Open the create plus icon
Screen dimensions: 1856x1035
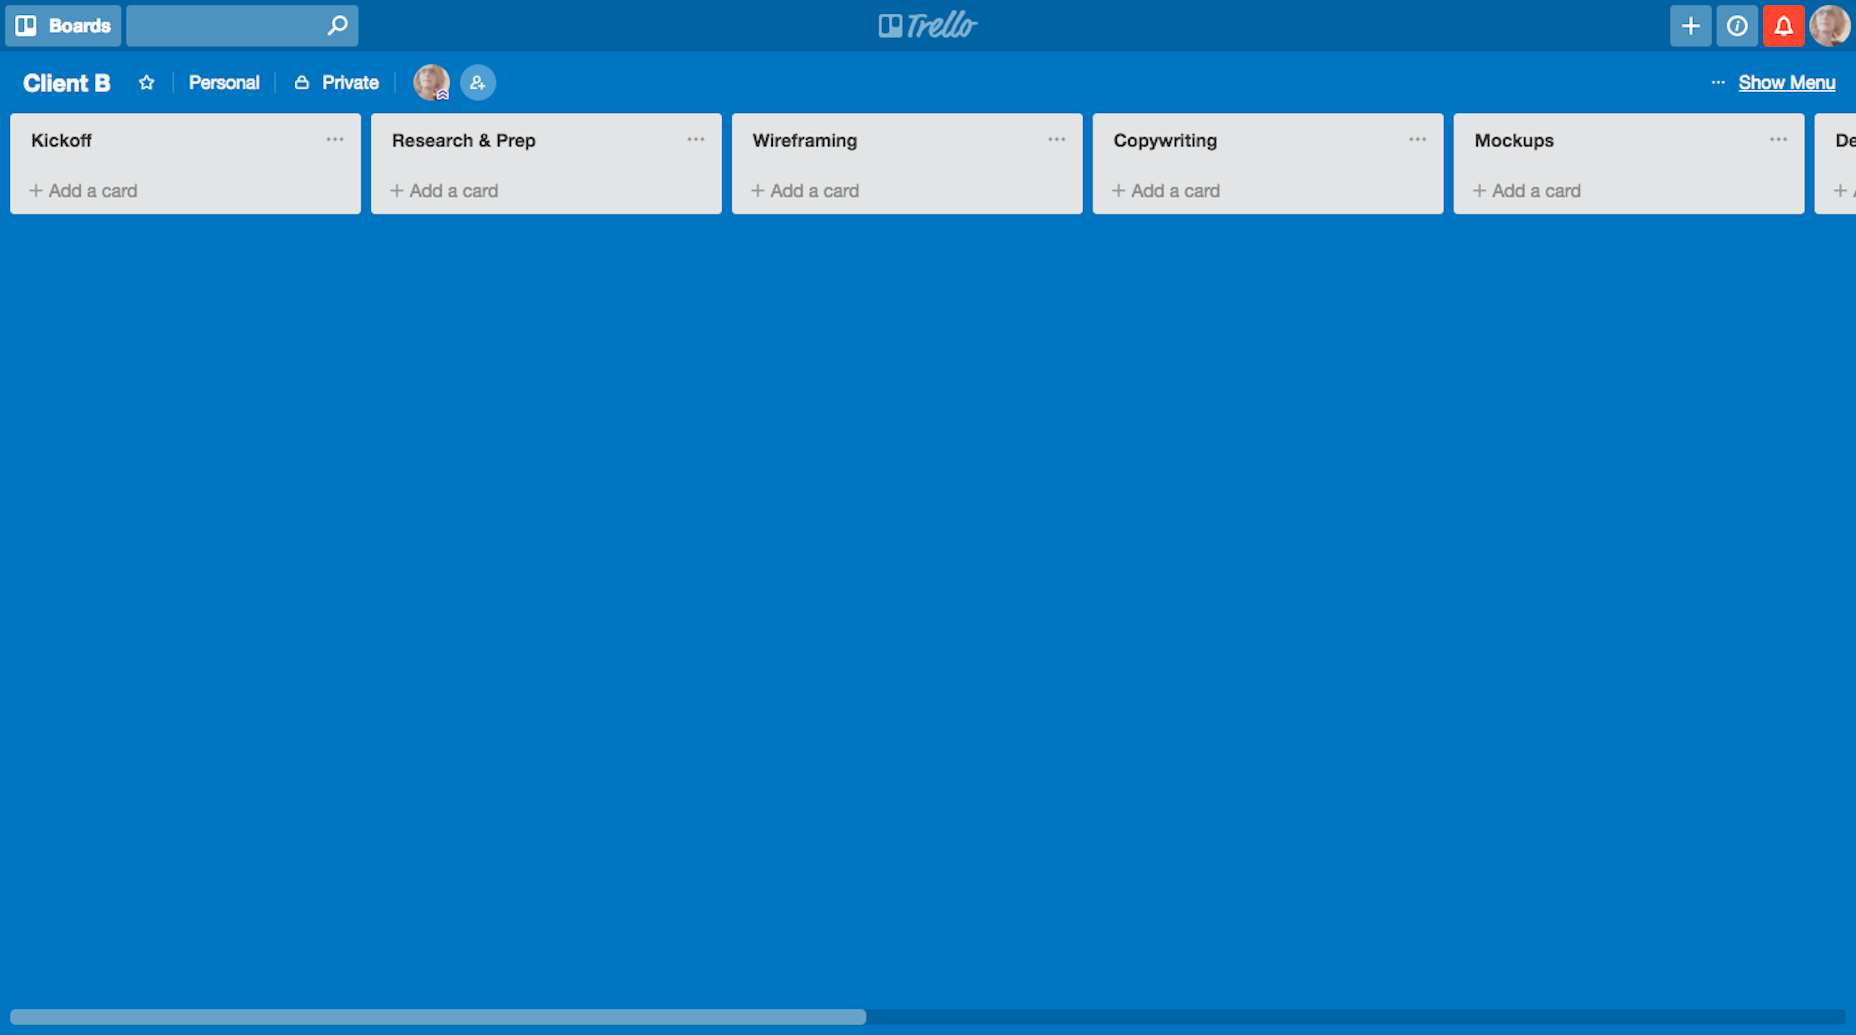[1690, 26]
